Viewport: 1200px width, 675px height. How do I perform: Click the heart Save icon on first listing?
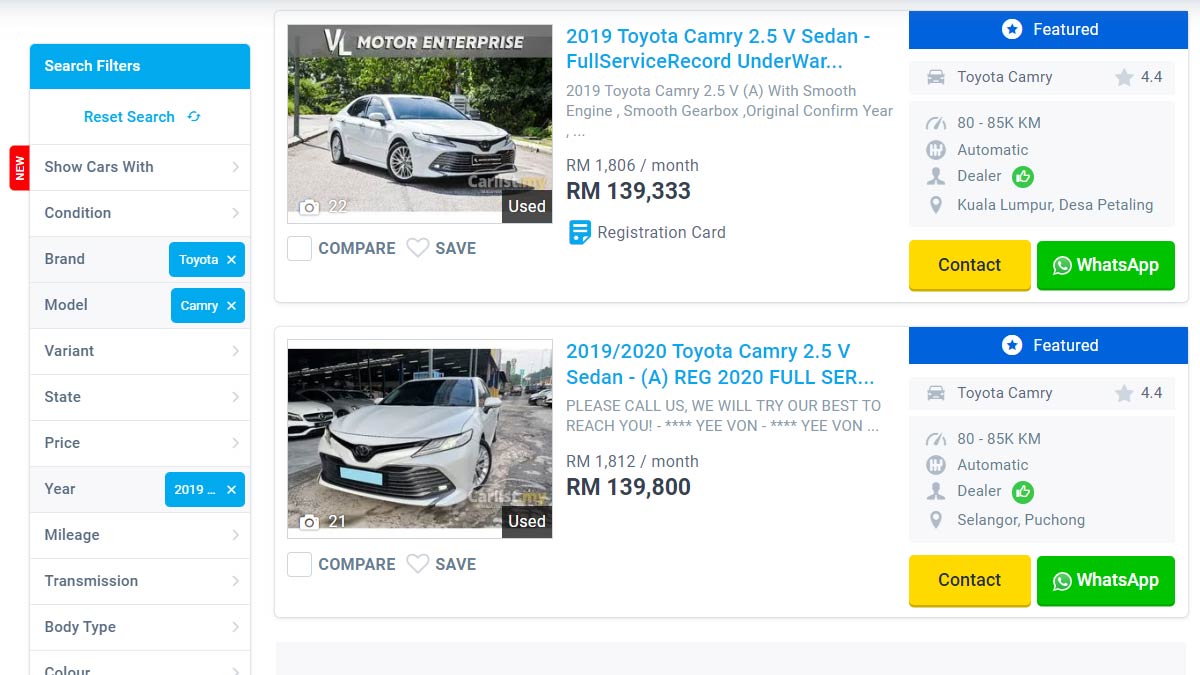(418, 248)
